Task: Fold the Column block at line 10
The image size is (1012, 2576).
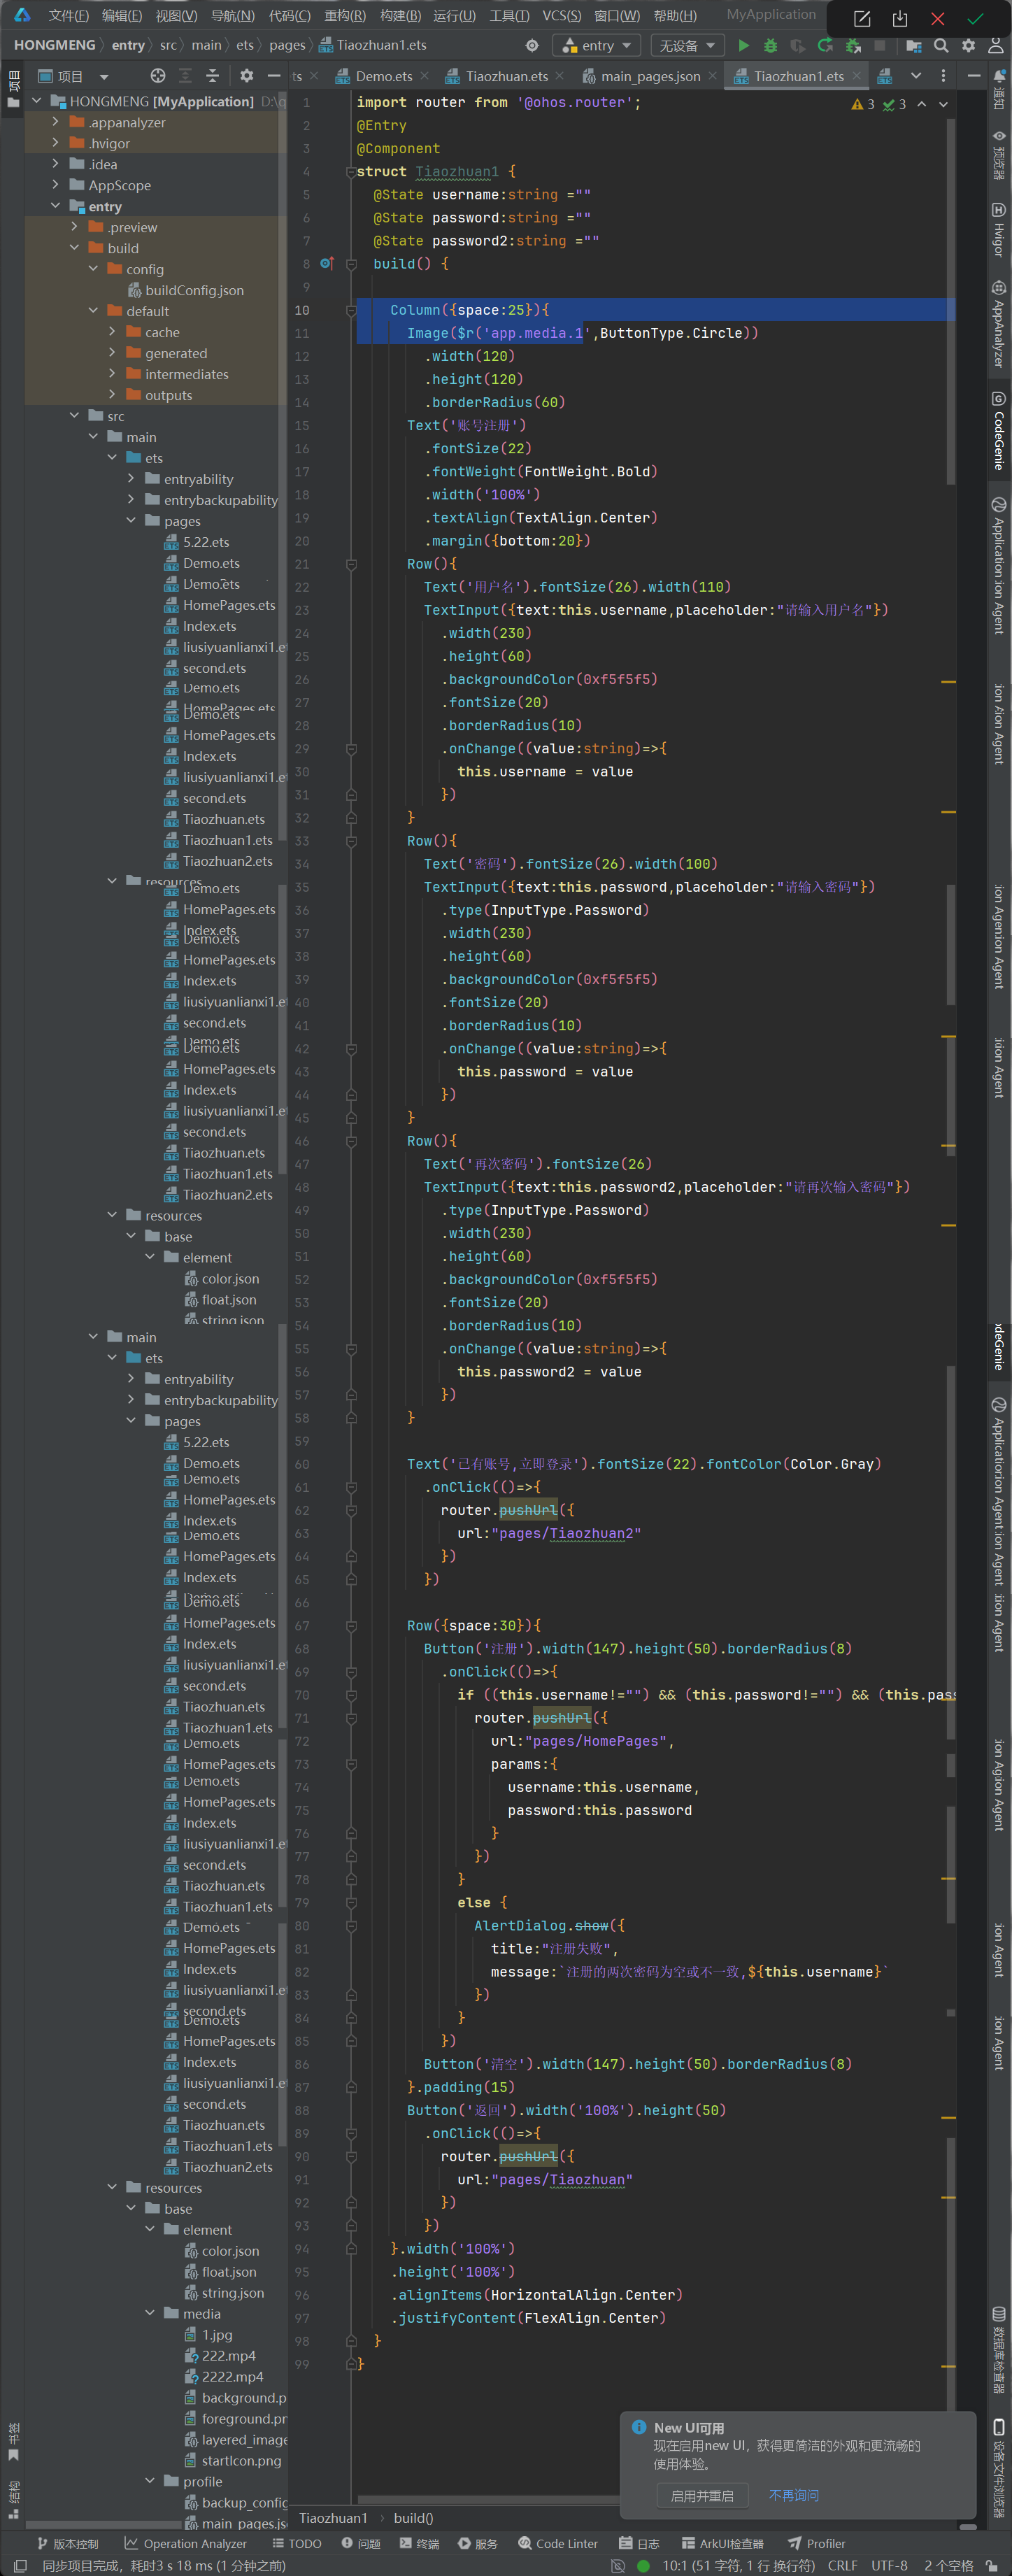Action: pyautogui.click(x=351, y=310)
